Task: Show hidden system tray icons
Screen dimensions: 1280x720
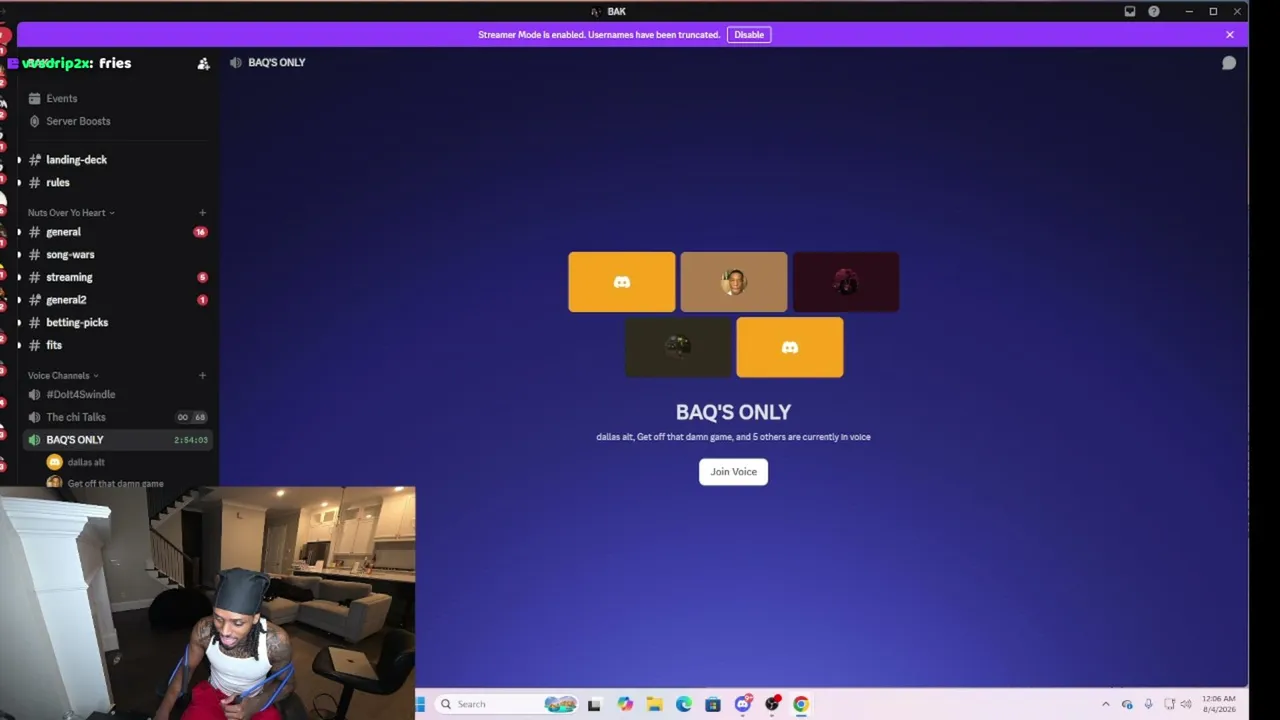Action: 1106,704
